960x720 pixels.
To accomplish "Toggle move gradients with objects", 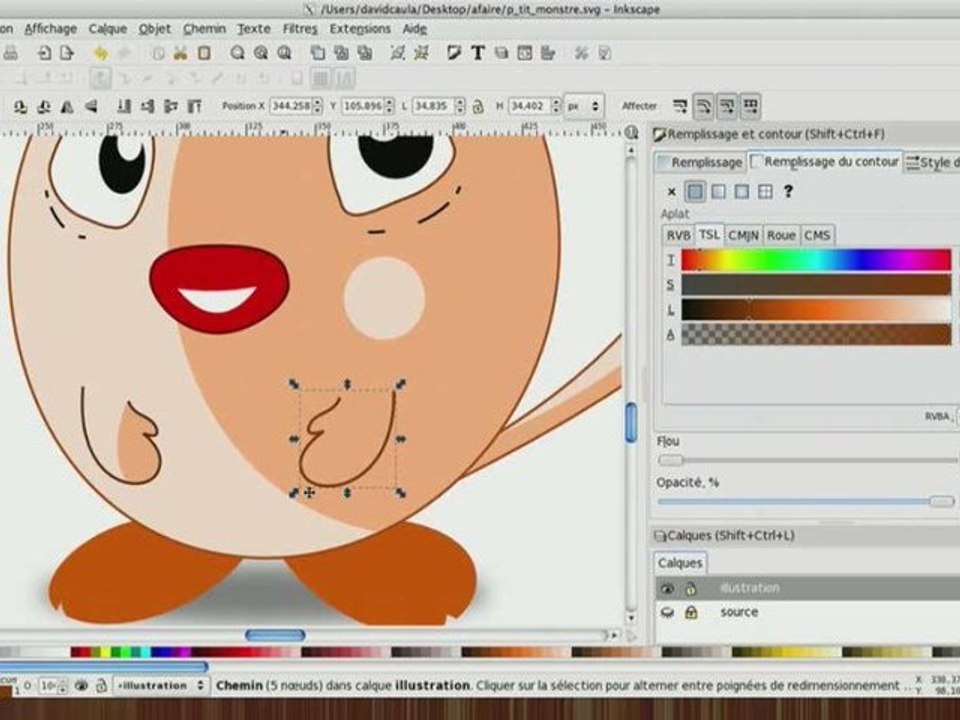I will (727, 107).
